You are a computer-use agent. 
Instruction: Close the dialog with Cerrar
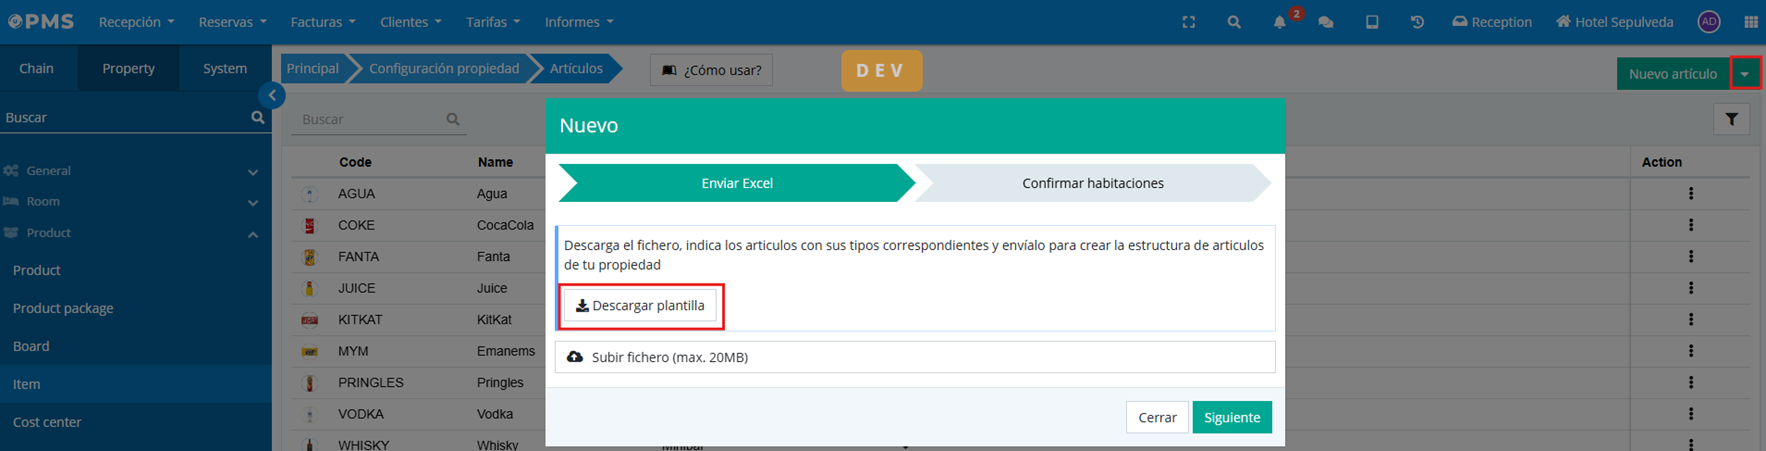point(1157,417)
